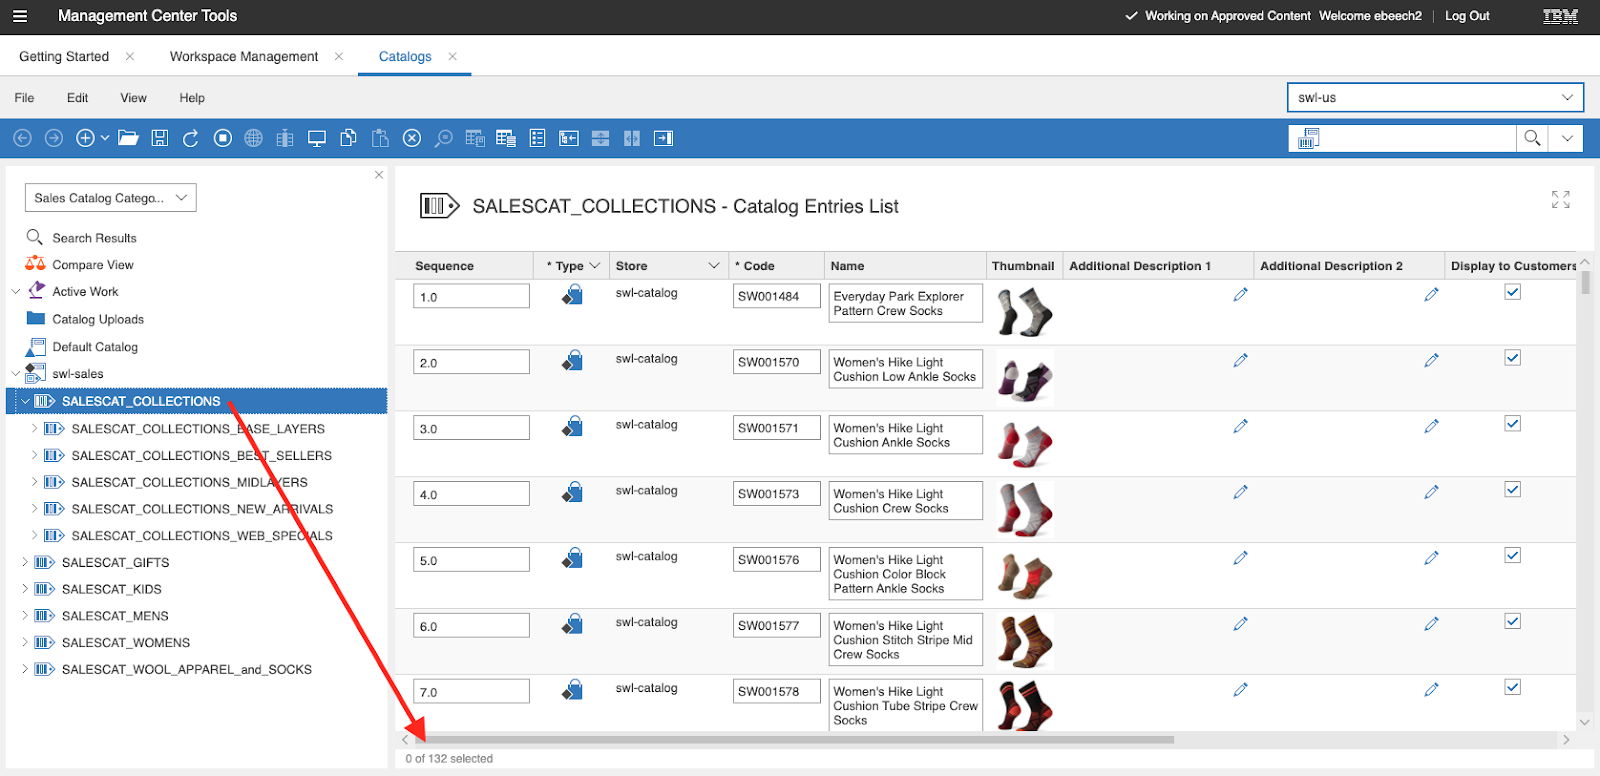
Task: Click the create new (plus) toolbar icon
Action: [x=86, y=138]
